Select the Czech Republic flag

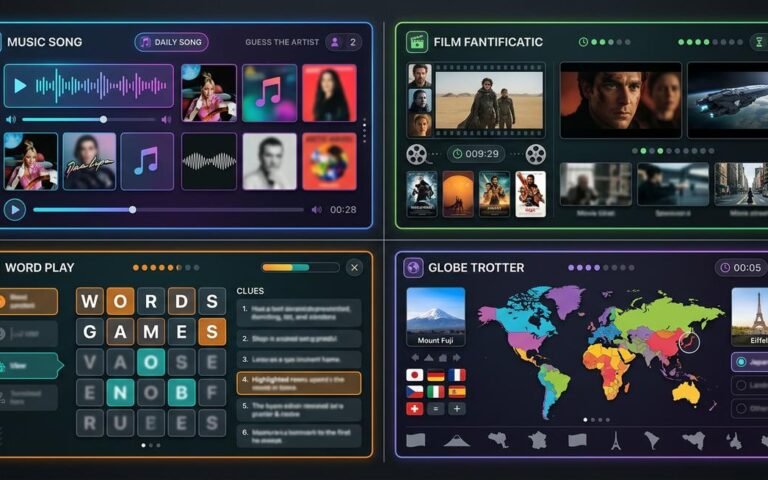(x=415, y=392)
